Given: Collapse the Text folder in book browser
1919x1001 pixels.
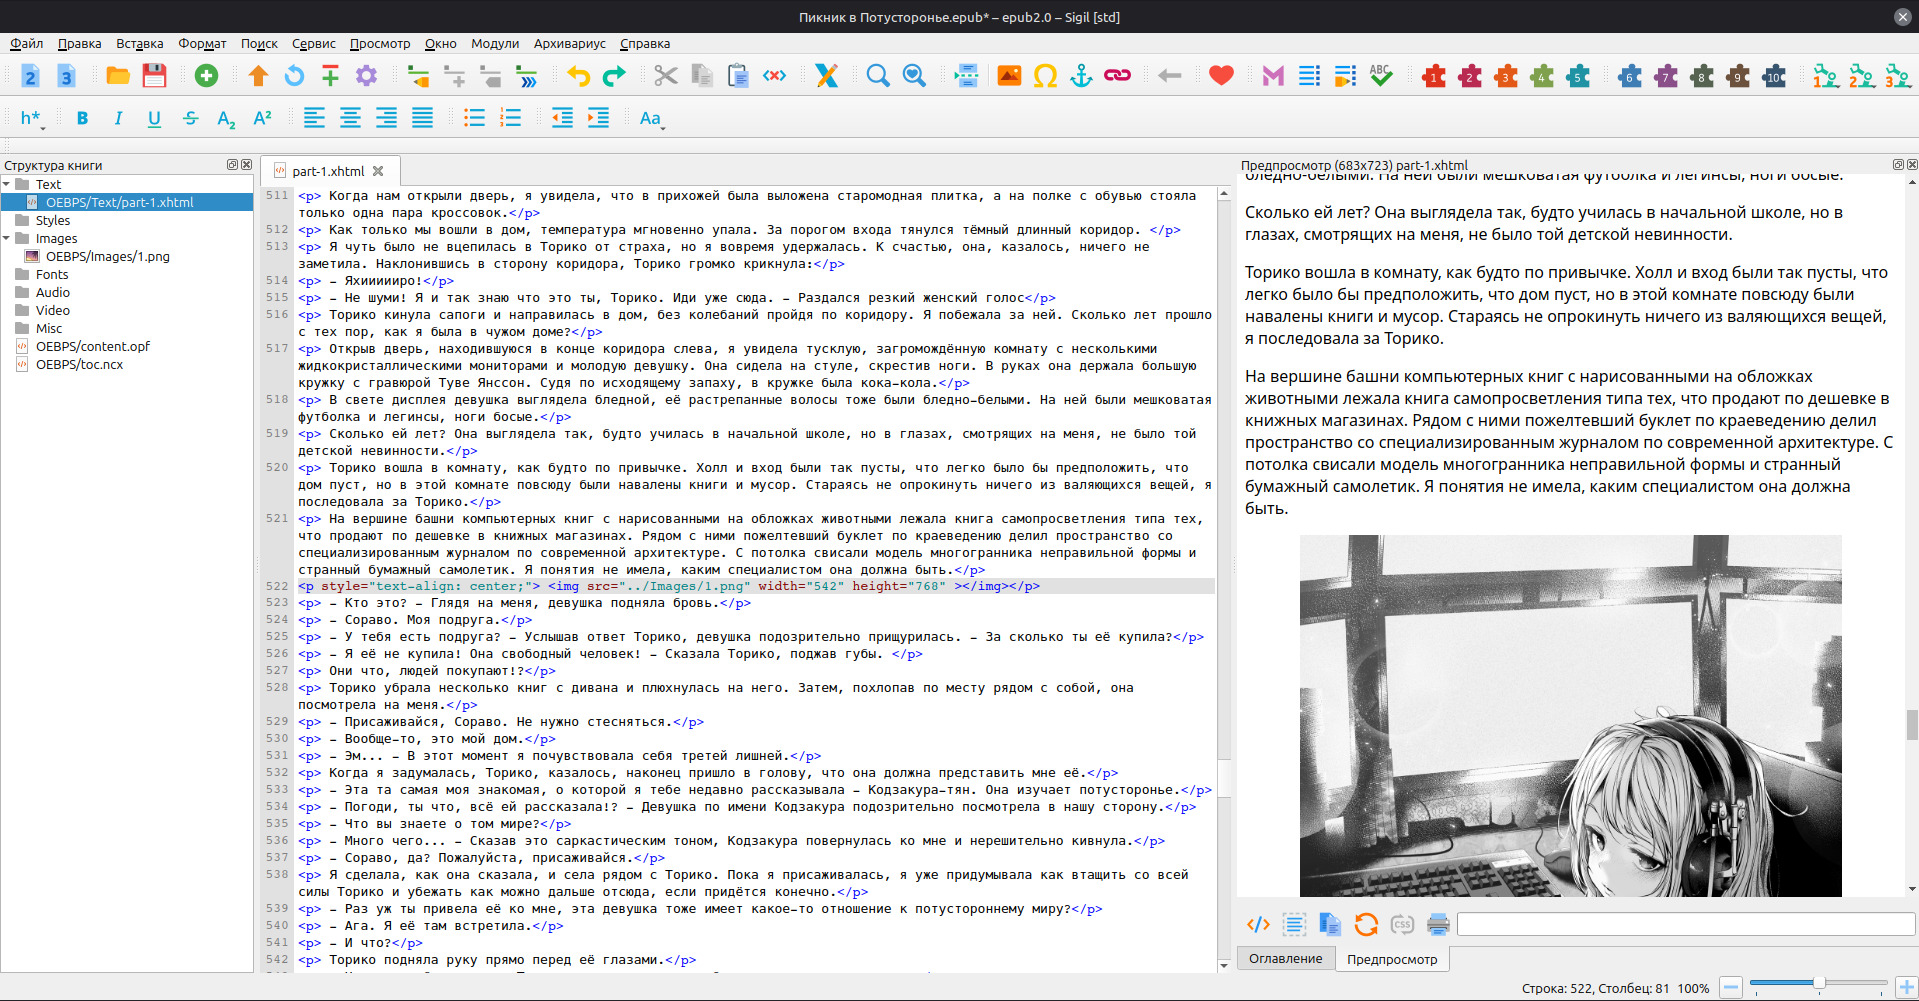Looking at the screenshot, I should point(7,184).
